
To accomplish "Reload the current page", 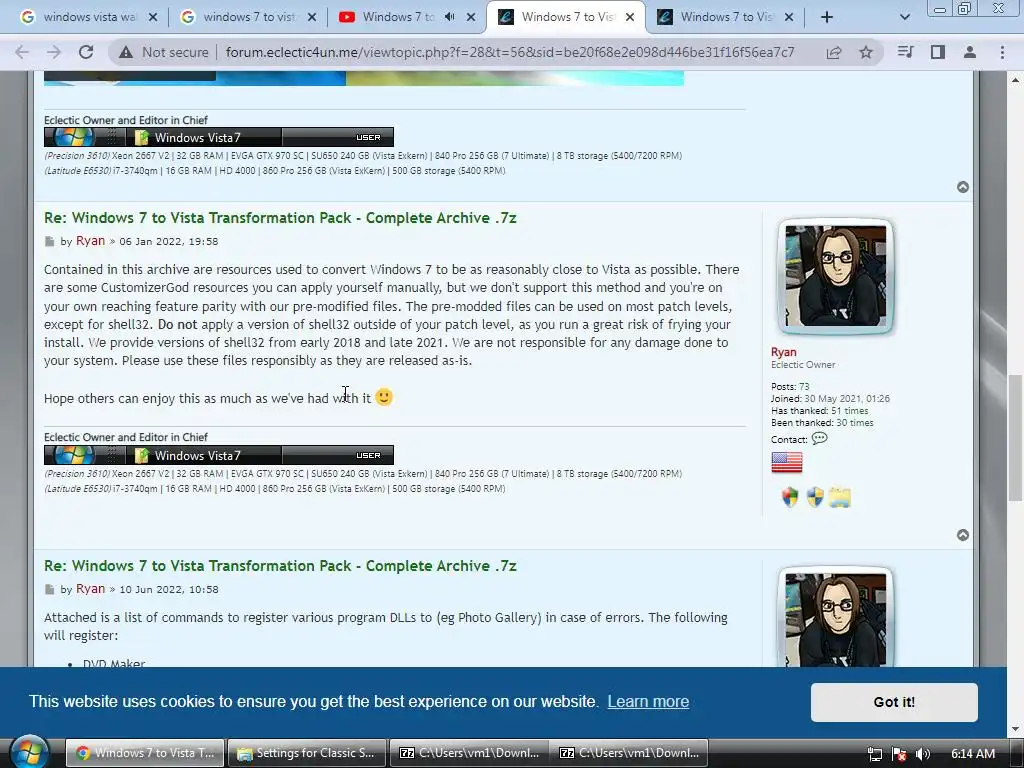I will tap(86, 52).
